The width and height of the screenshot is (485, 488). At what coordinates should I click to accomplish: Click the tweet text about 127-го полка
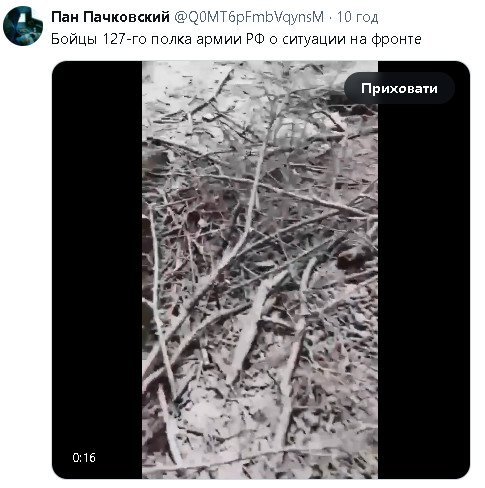coord(236,39)
